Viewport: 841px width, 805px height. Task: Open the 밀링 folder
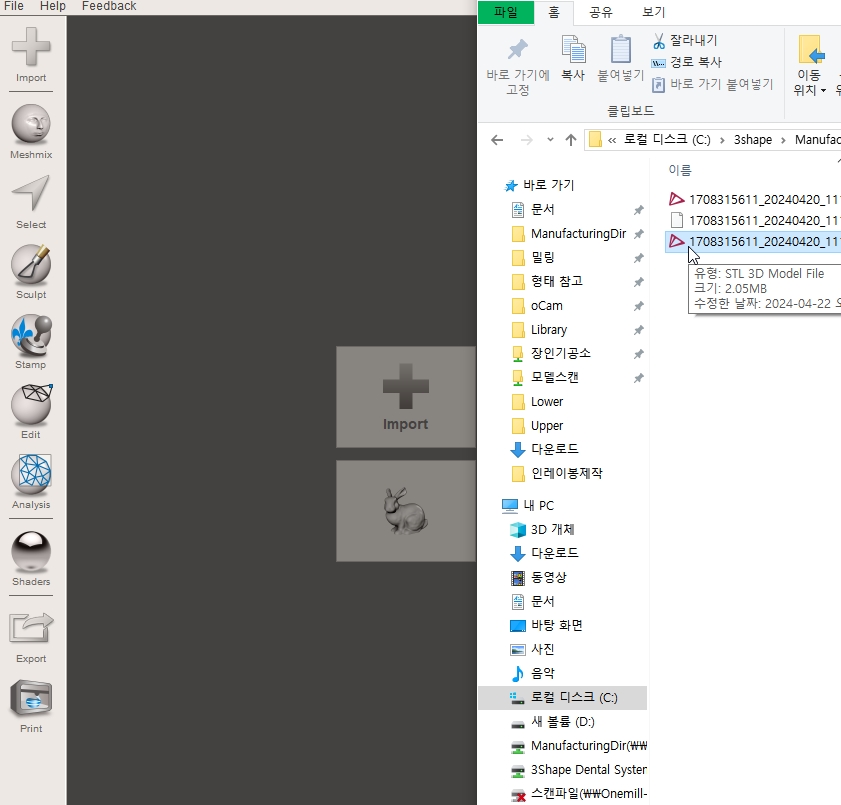click(x=533, y=258)
